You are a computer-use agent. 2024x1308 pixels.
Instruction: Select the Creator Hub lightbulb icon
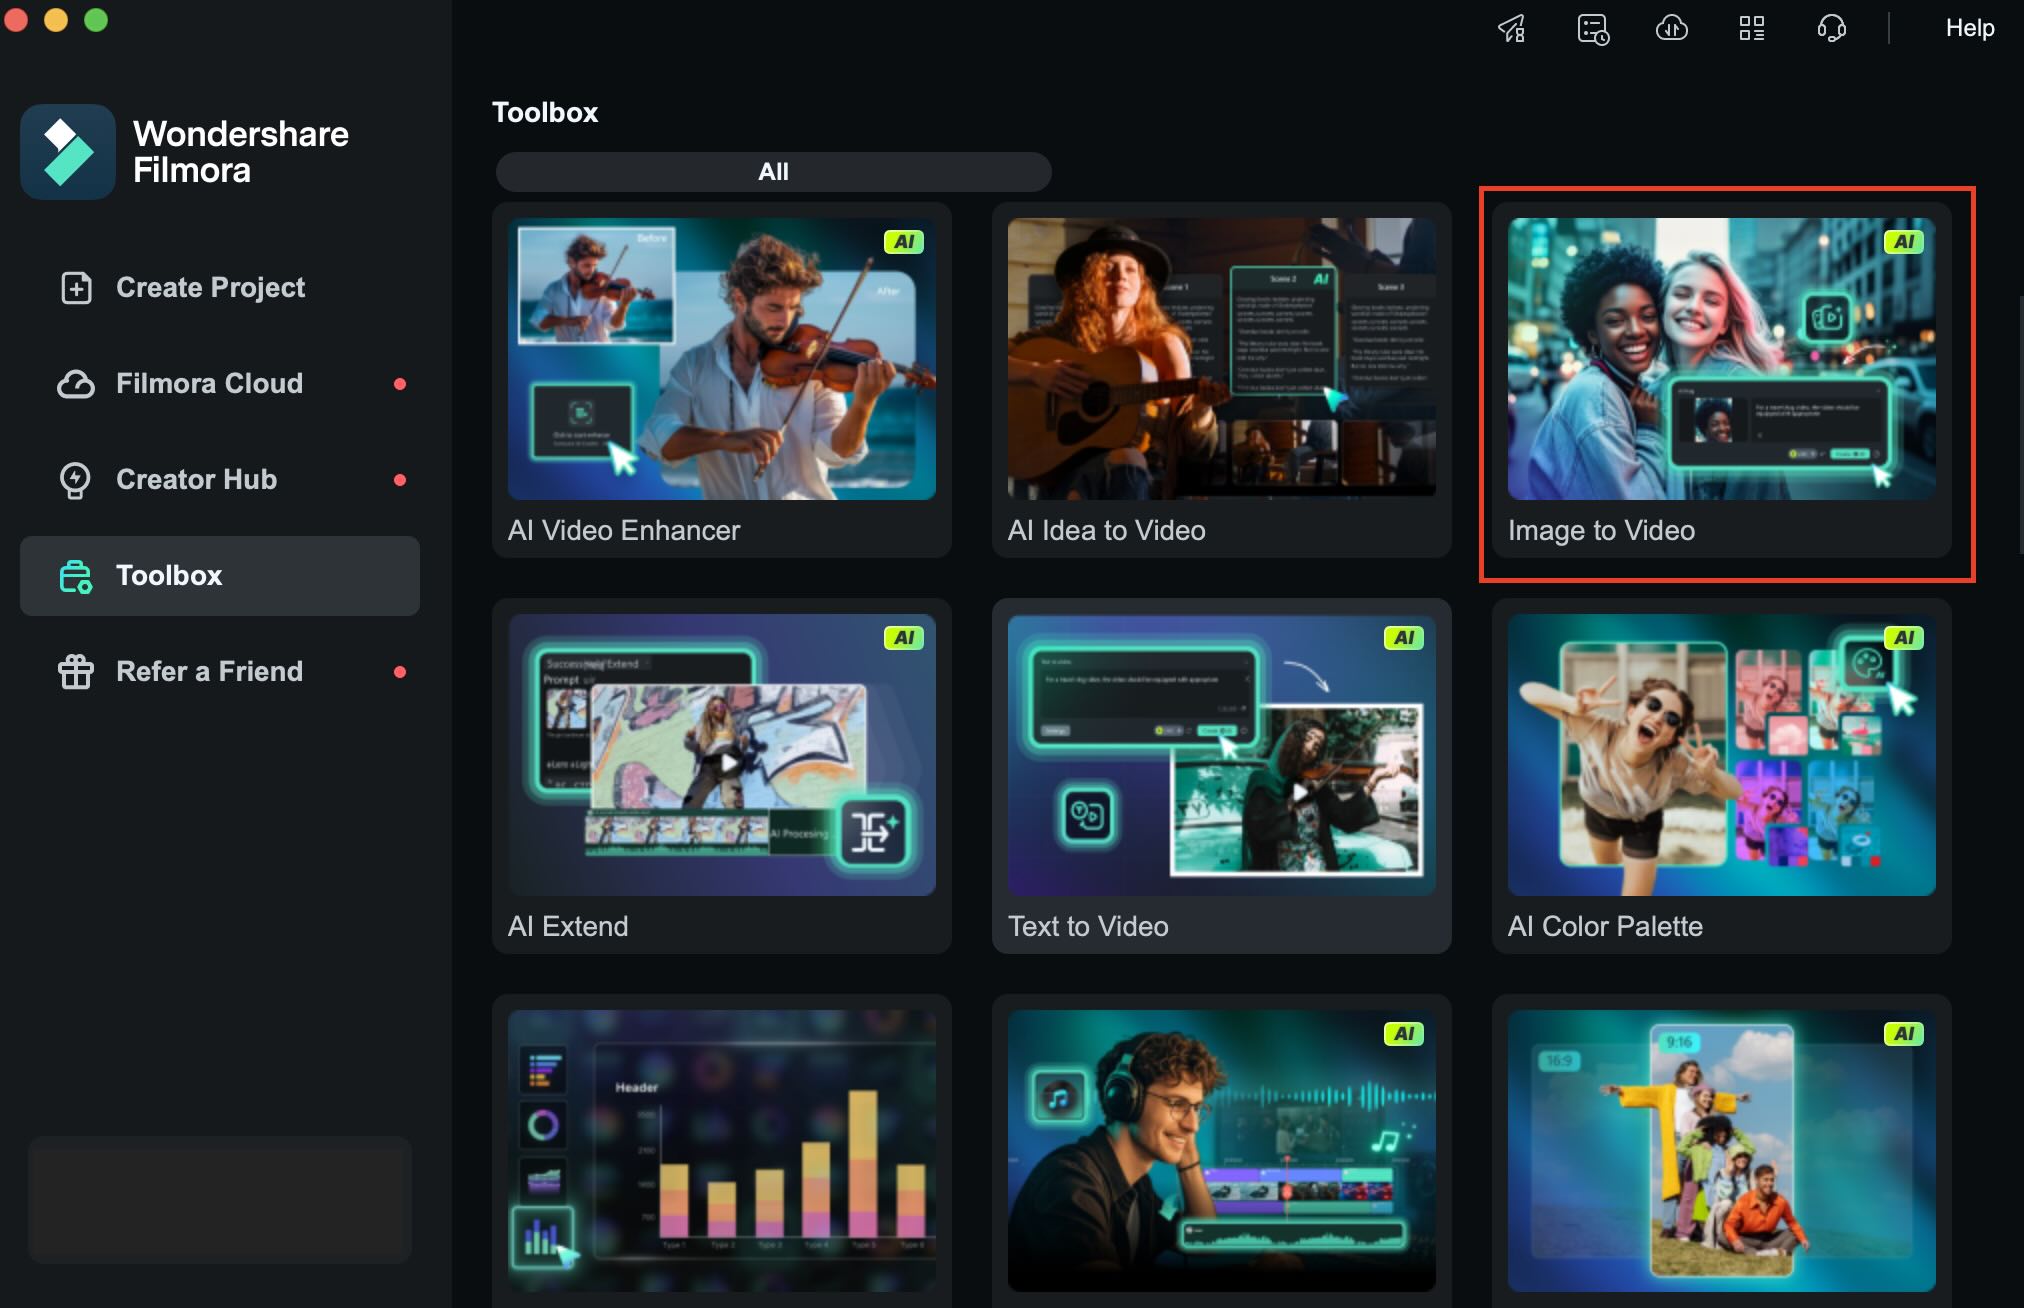click(x=77, y=479)
